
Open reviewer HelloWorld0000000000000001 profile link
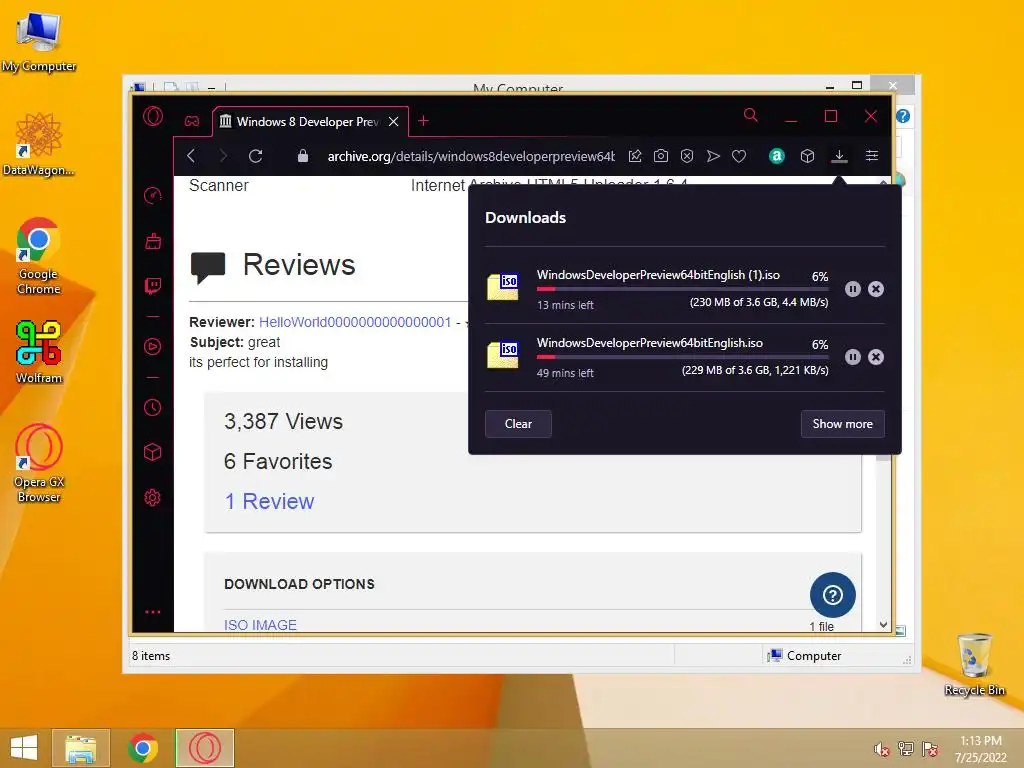click(355, 322)
